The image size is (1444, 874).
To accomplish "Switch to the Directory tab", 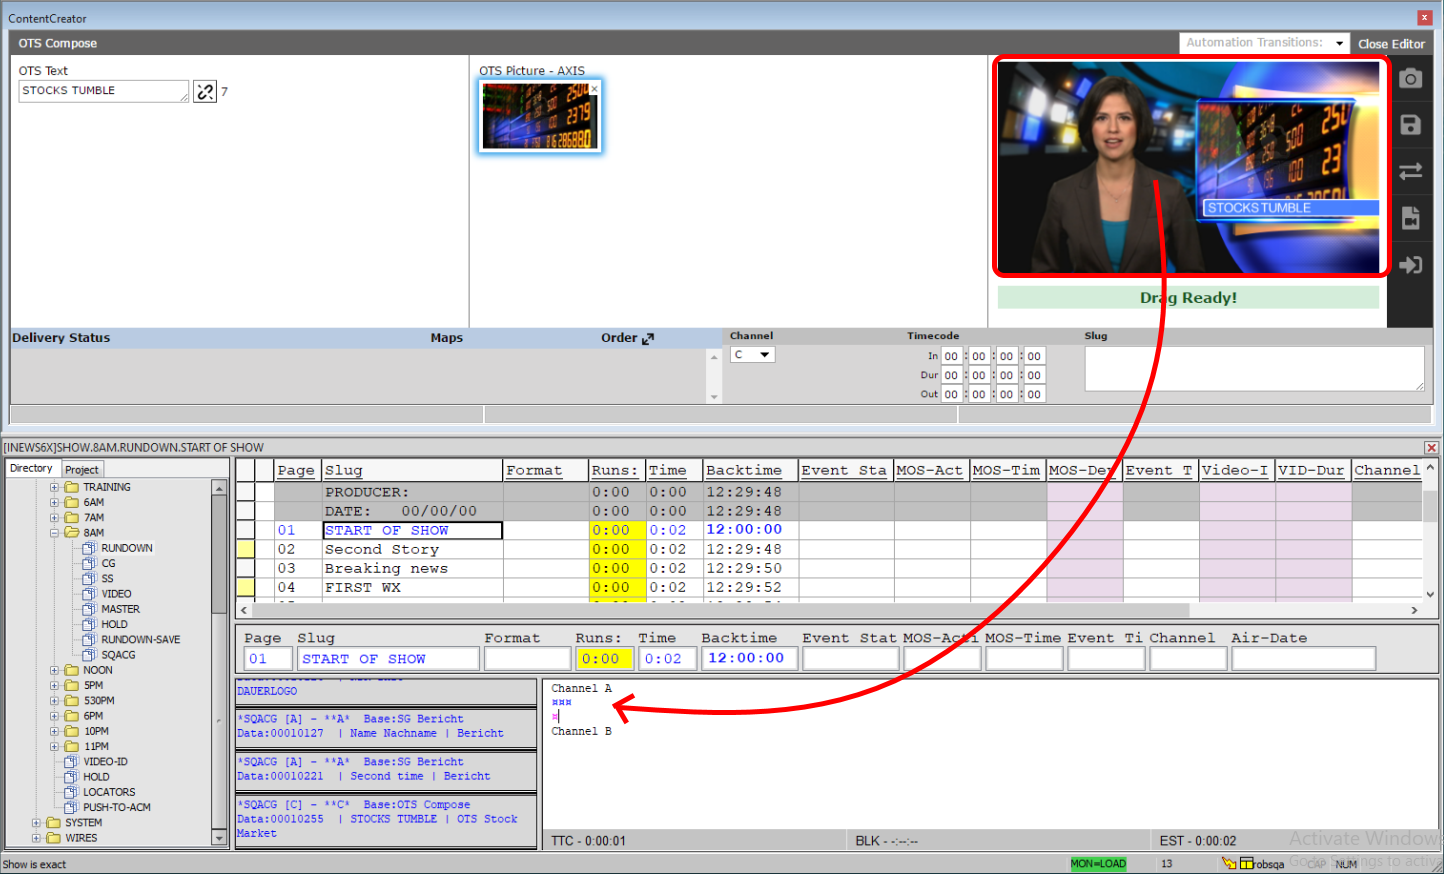I will [x=31, y=469].
